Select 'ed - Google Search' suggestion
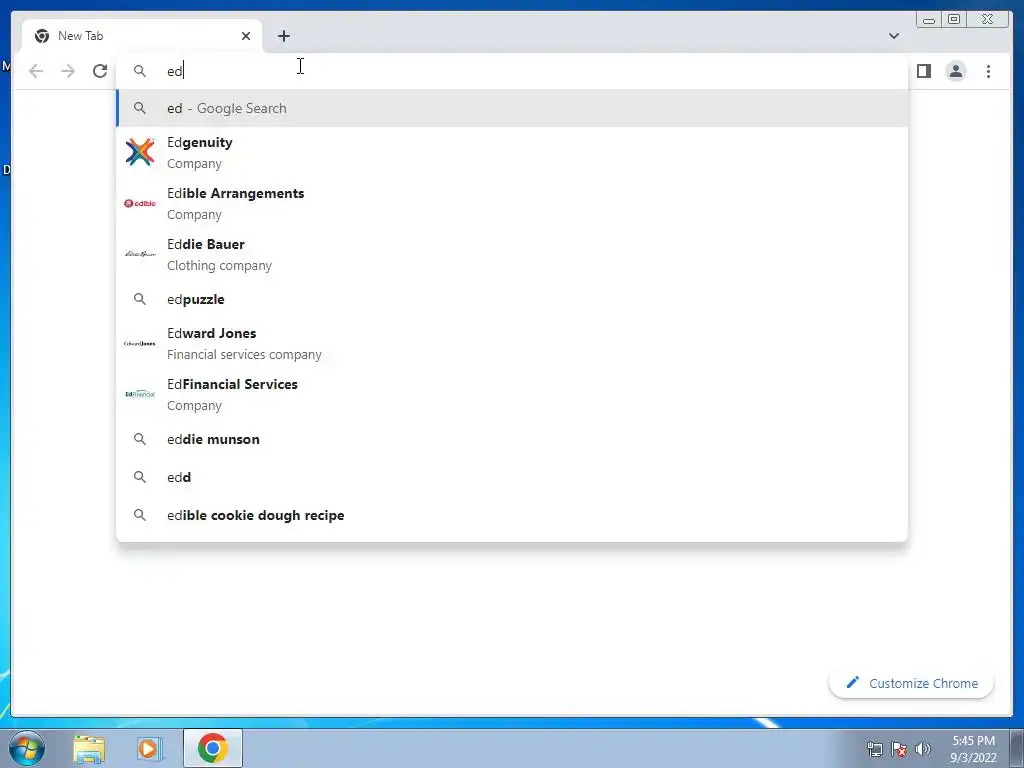 pyautogui.click(x=512, y=108)
